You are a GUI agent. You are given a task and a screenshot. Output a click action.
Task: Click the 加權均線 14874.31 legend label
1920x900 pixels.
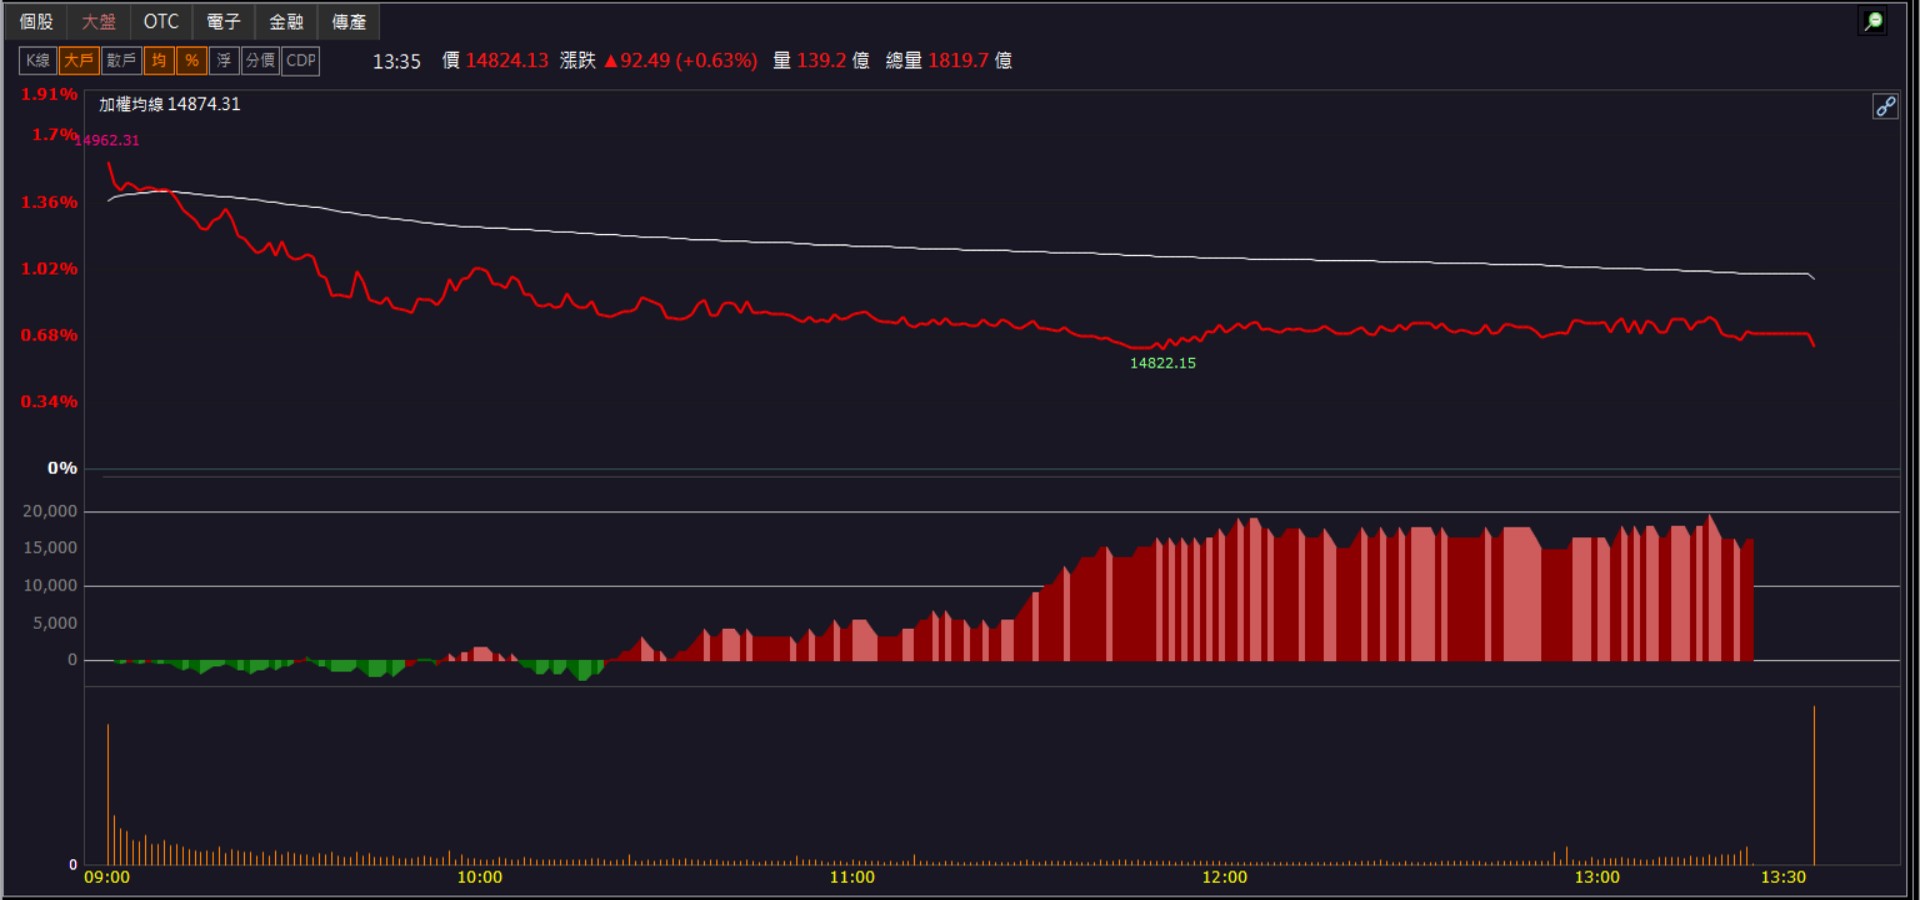pyautogui.click(x=170, y=104)
